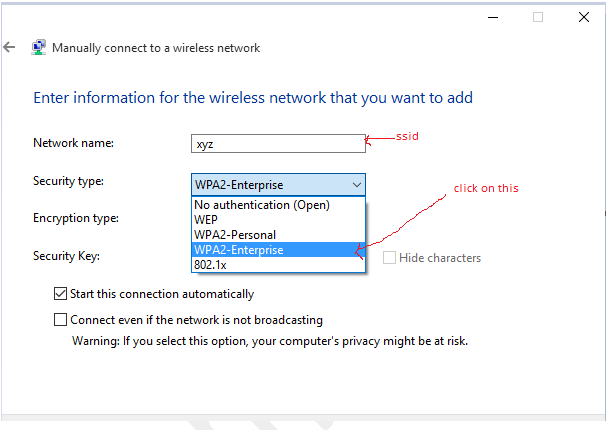Click the Hide characters label text
The height and width of the screenshot is (430, 613).
(x=440, y=258)
